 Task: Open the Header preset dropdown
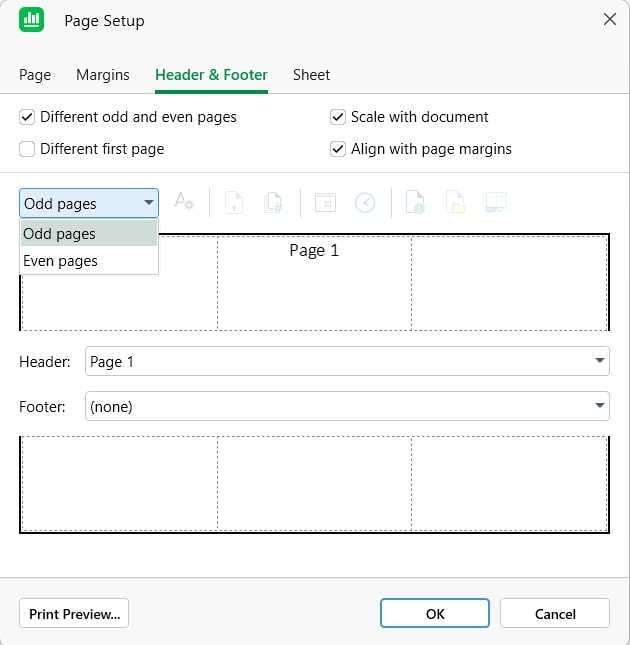(x=599, y=361)
